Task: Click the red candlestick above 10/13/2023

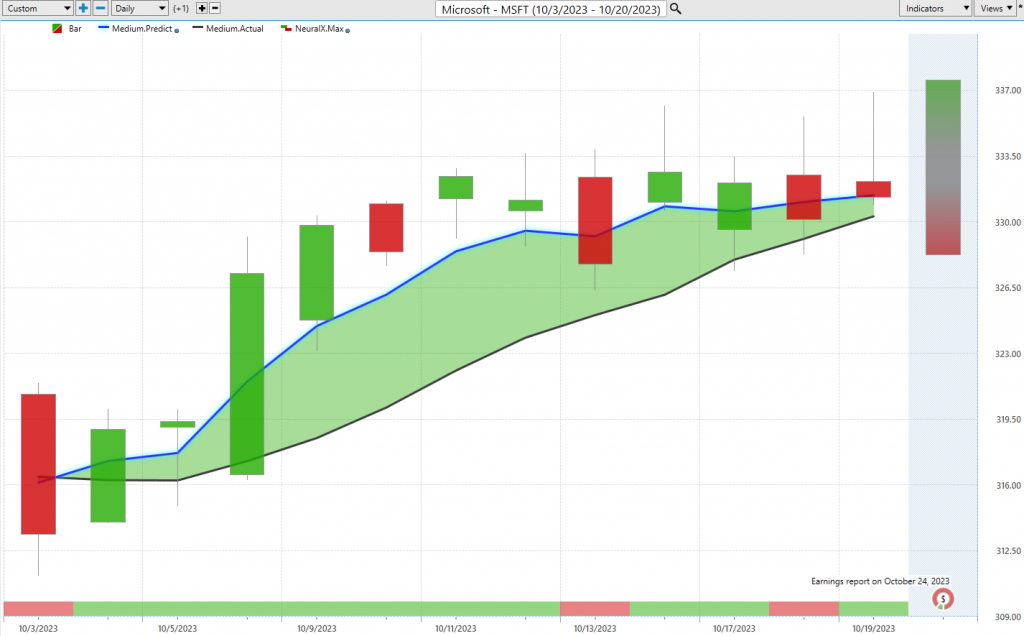Action: click(595, 221)
